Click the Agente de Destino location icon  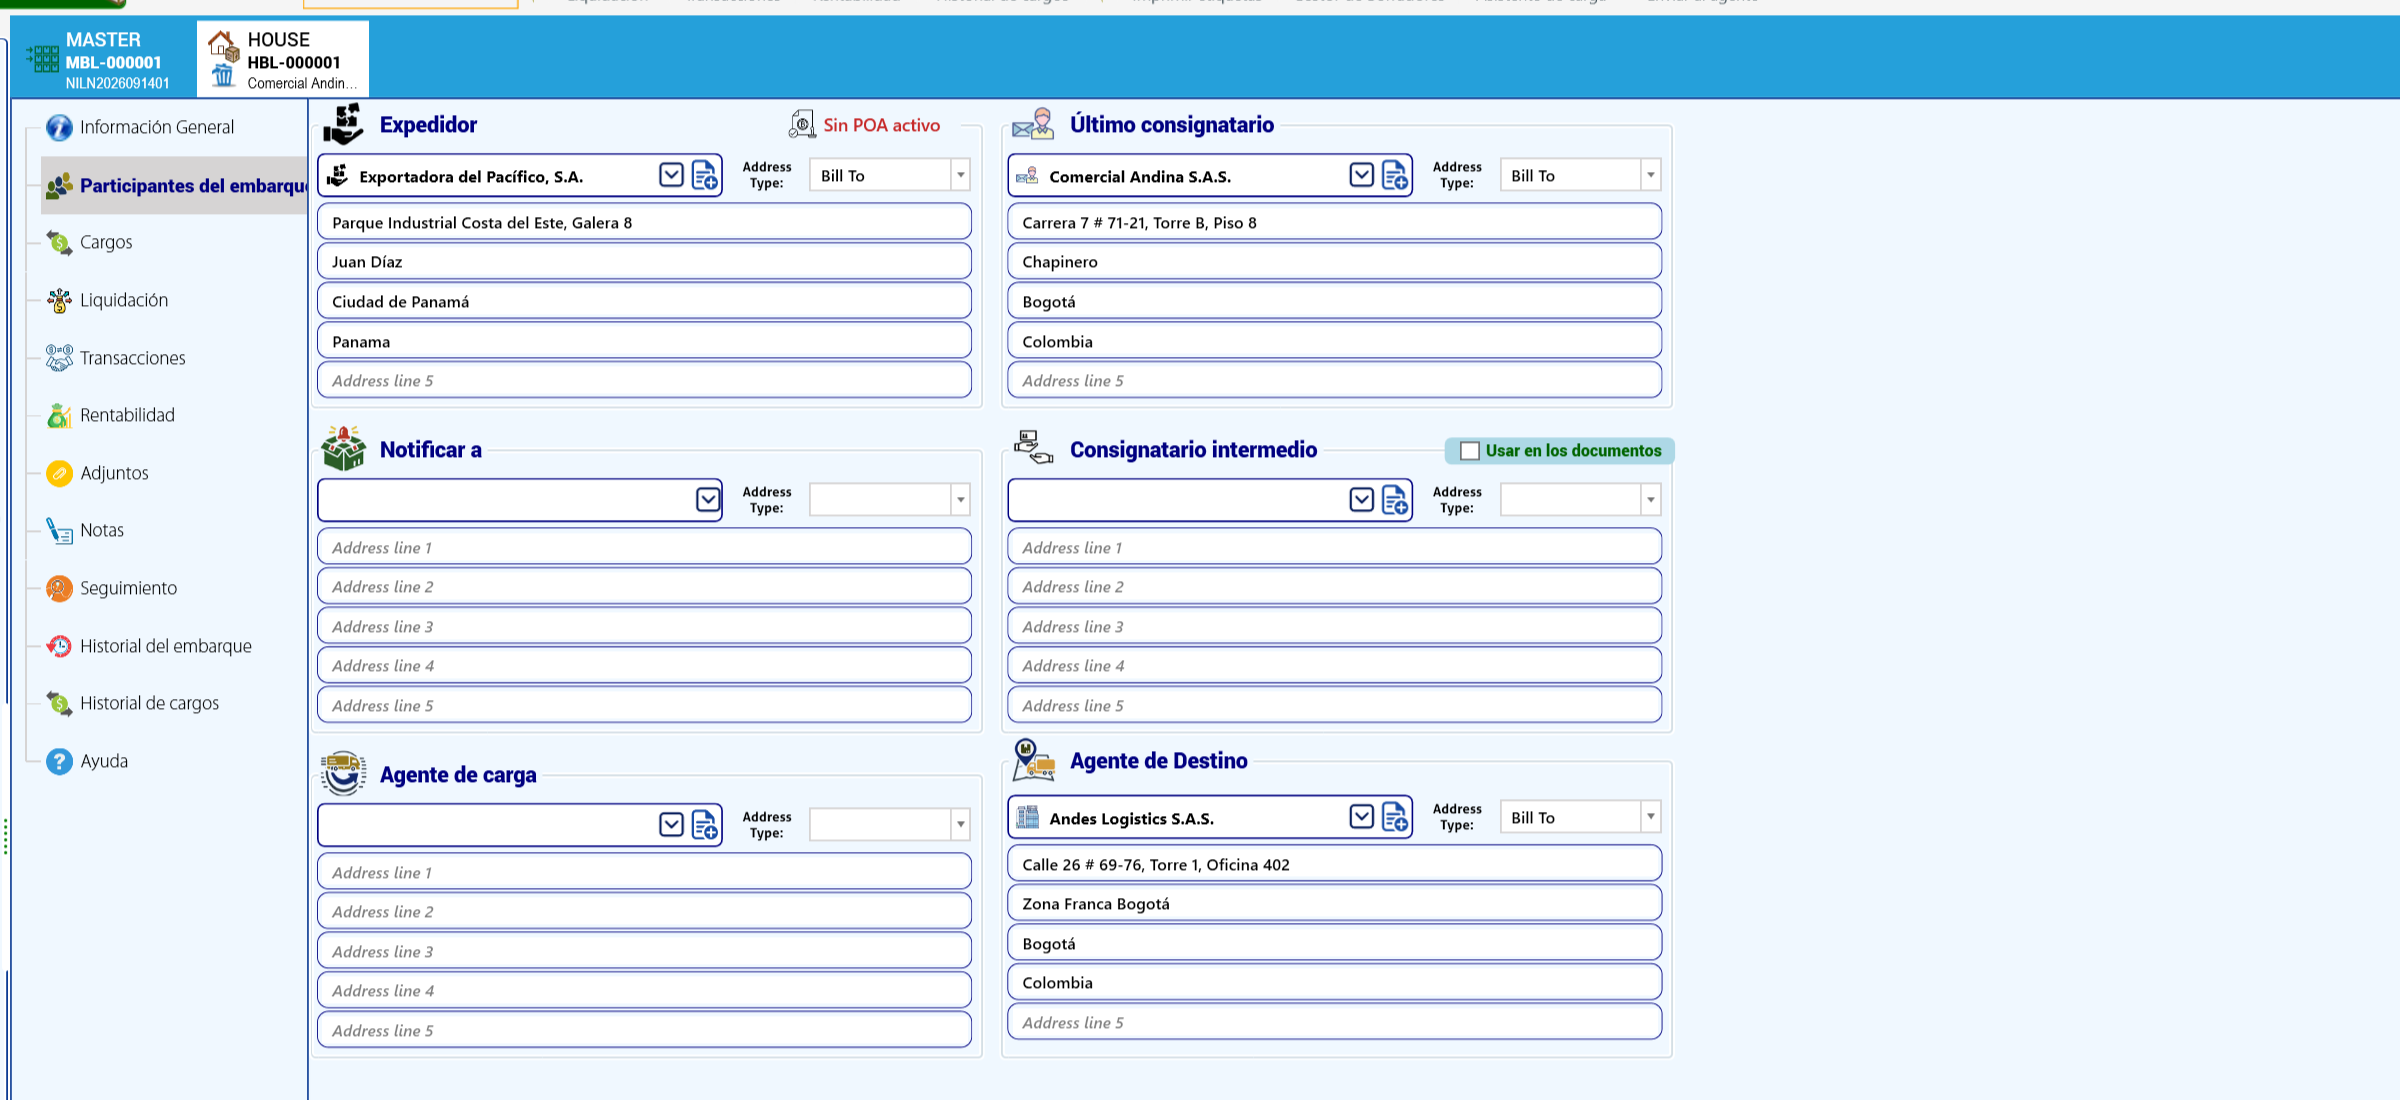1034,760
